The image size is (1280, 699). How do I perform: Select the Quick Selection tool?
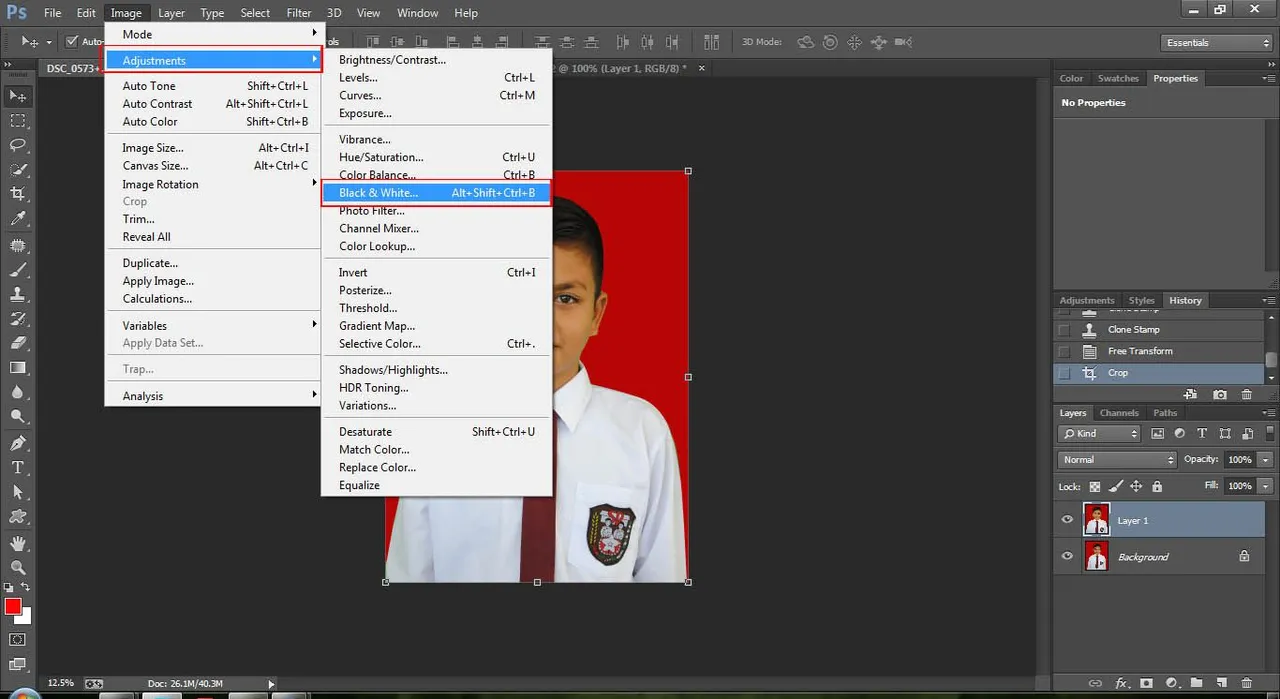click(18, 169)
